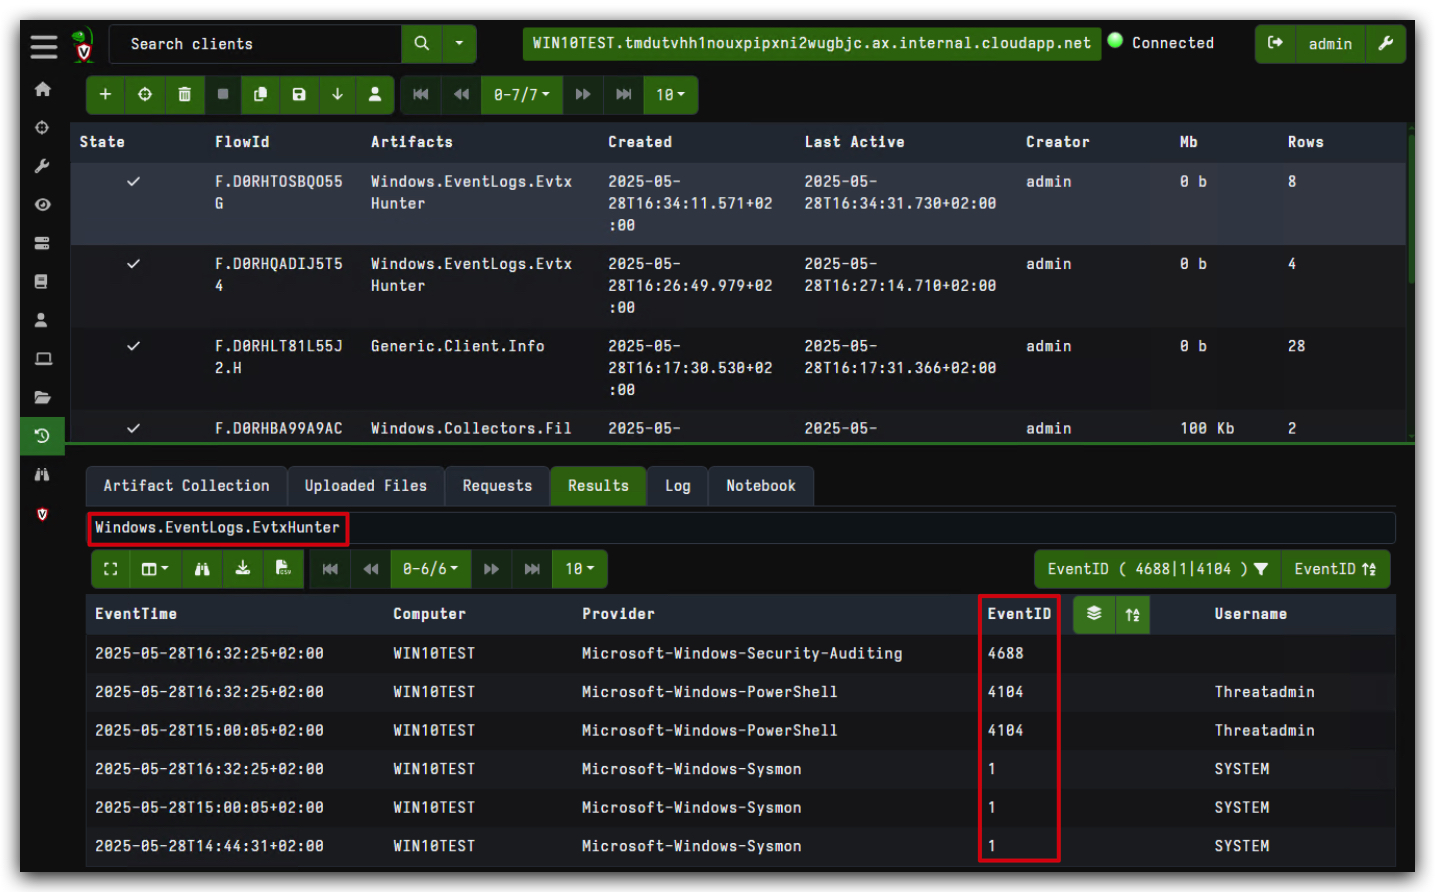Click the plus New Collection button
The image size is (1435, 892).
tap(105, 94)
